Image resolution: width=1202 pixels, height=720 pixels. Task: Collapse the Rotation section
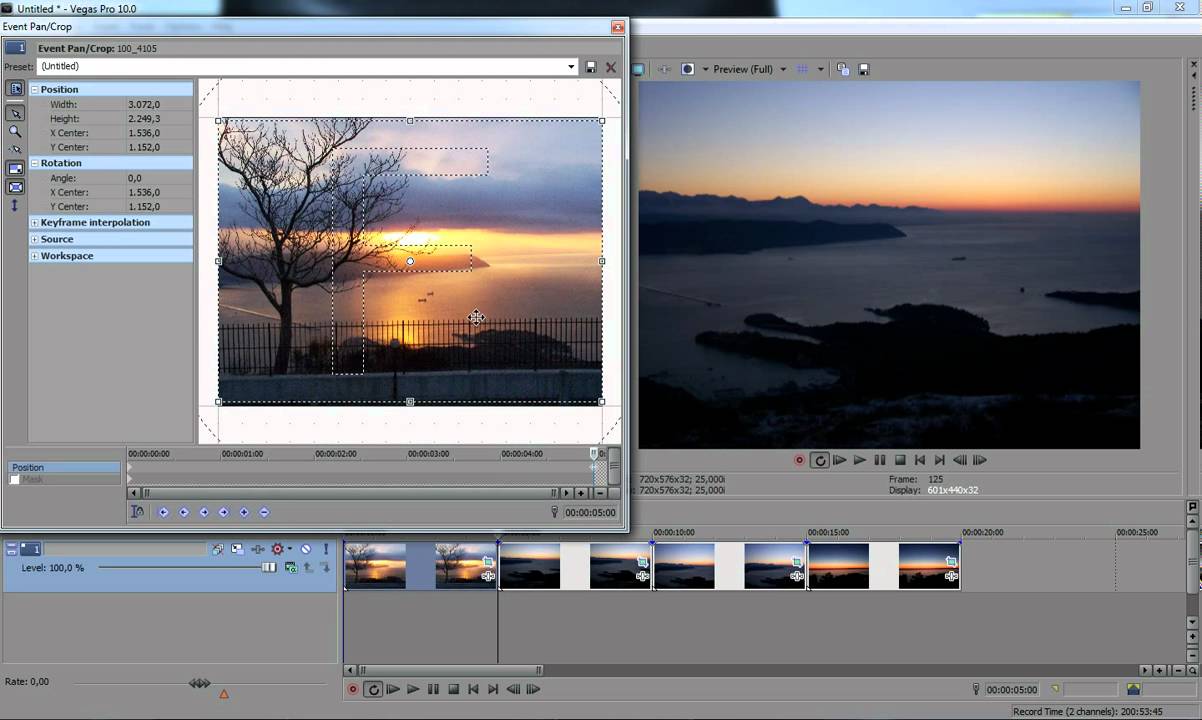pyautogui.click(x=35, y=163)
